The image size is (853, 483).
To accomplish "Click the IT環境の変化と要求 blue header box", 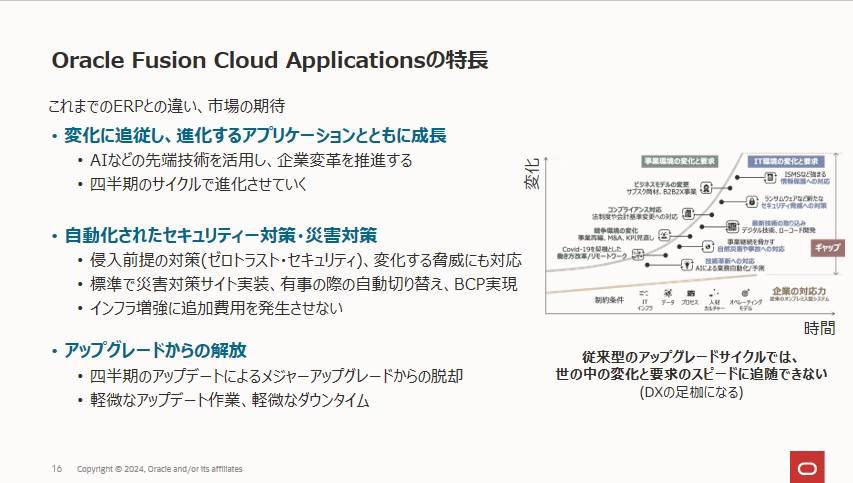I will coord(786,161).
